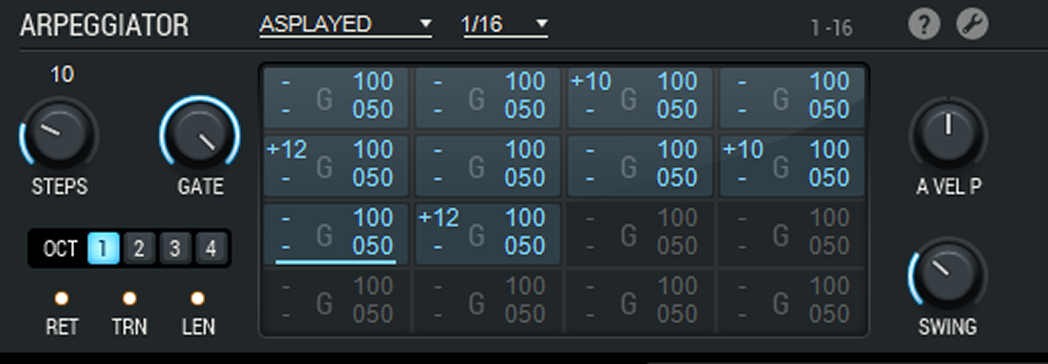Screen dimensions: 1048x364
Task: Click velocity 100 in step 7
Action: point(677,150)
